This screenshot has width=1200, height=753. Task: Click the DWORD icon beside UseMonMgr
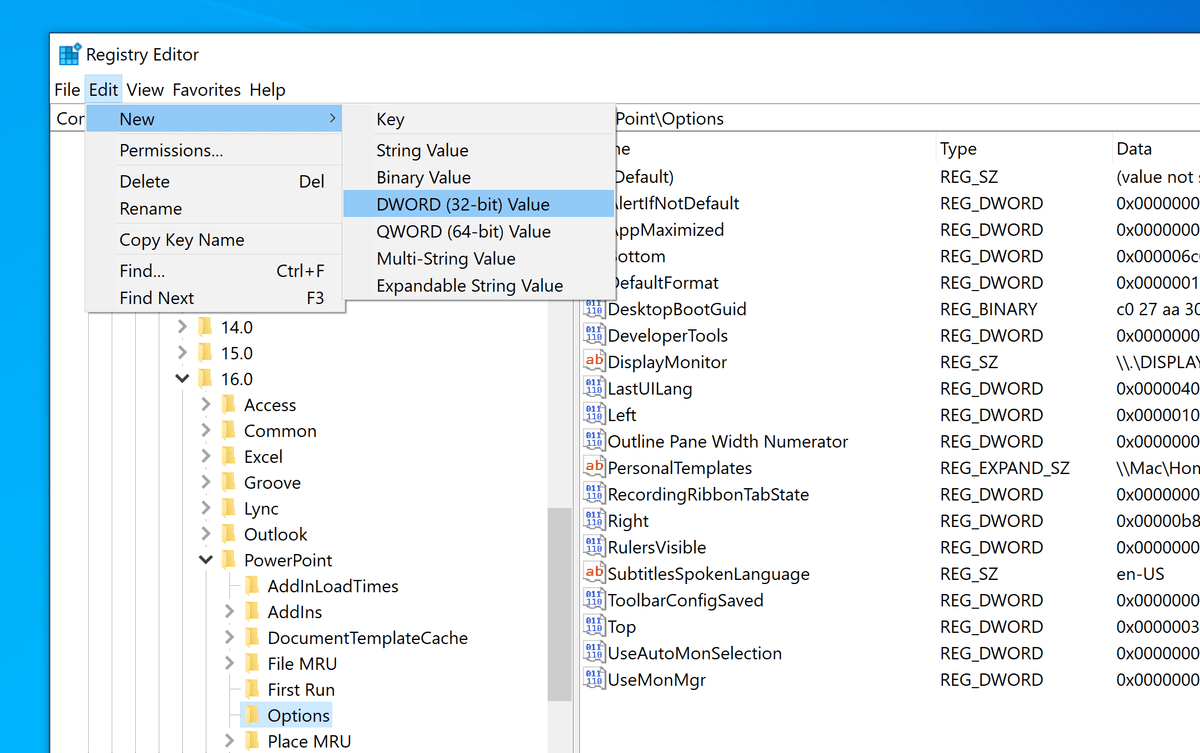tap(594, 680)
